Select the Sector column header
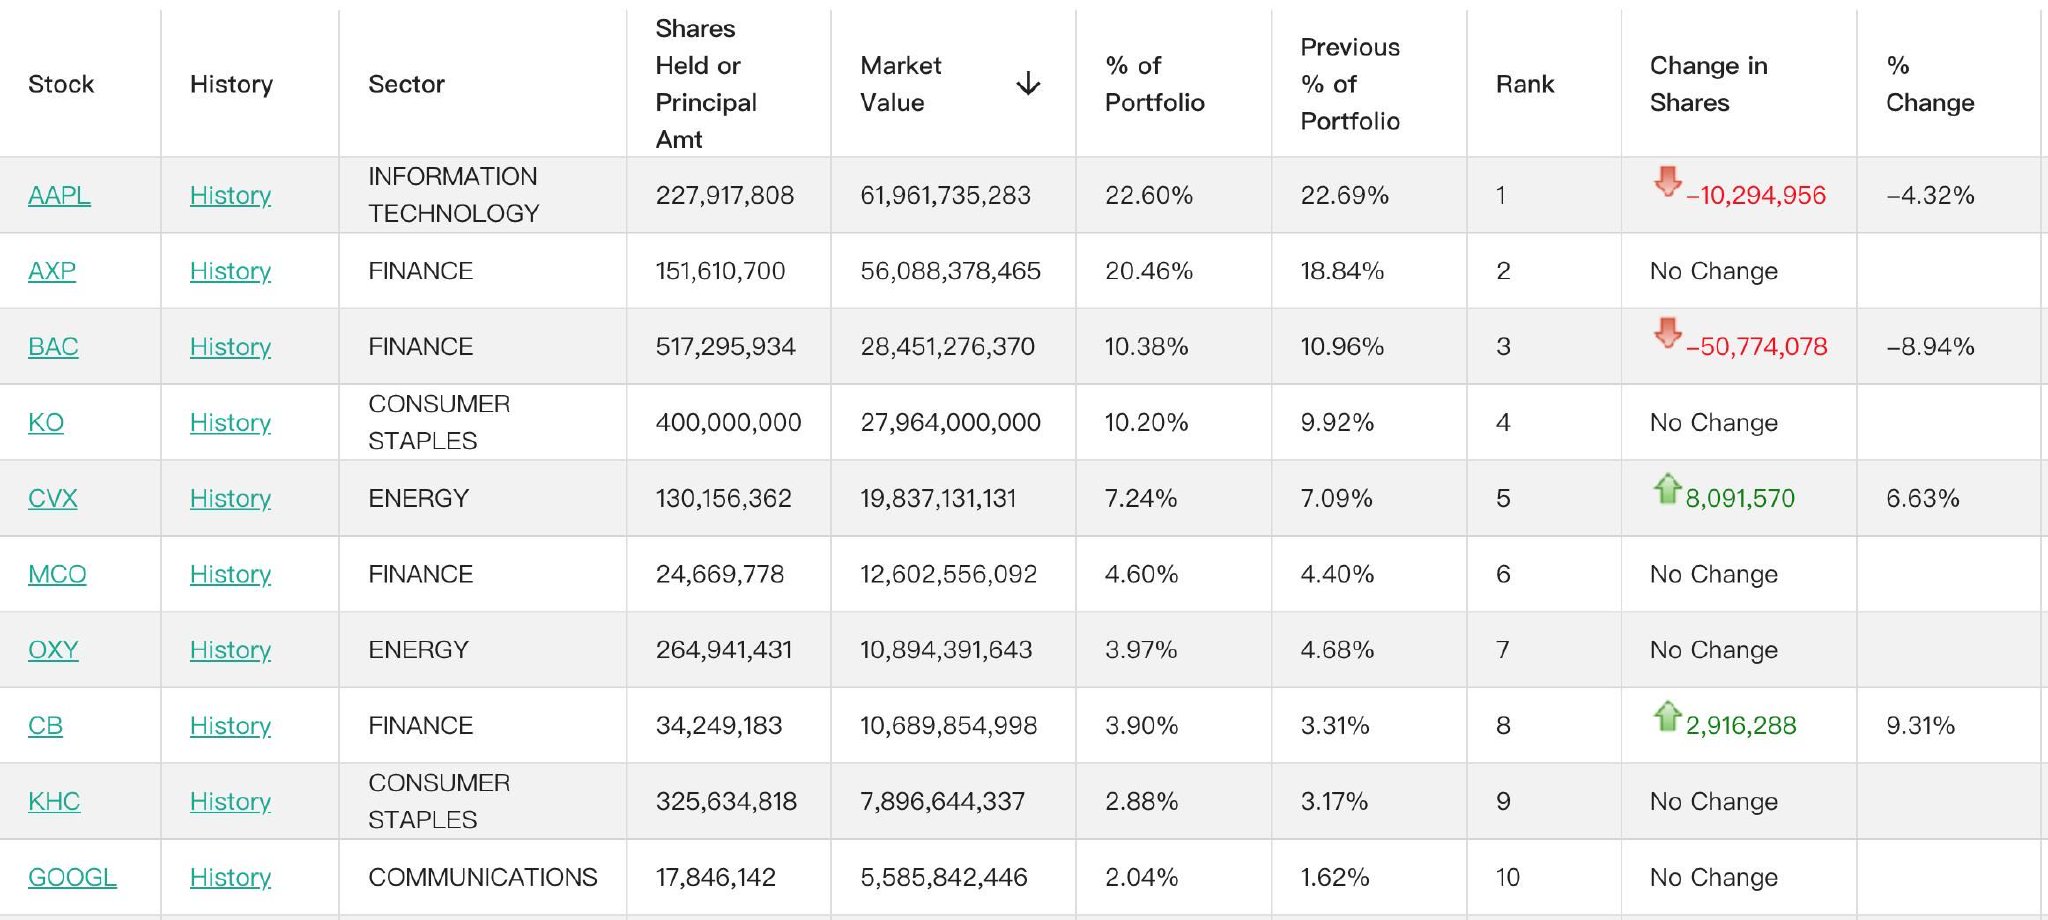 [x=406, y=84]
